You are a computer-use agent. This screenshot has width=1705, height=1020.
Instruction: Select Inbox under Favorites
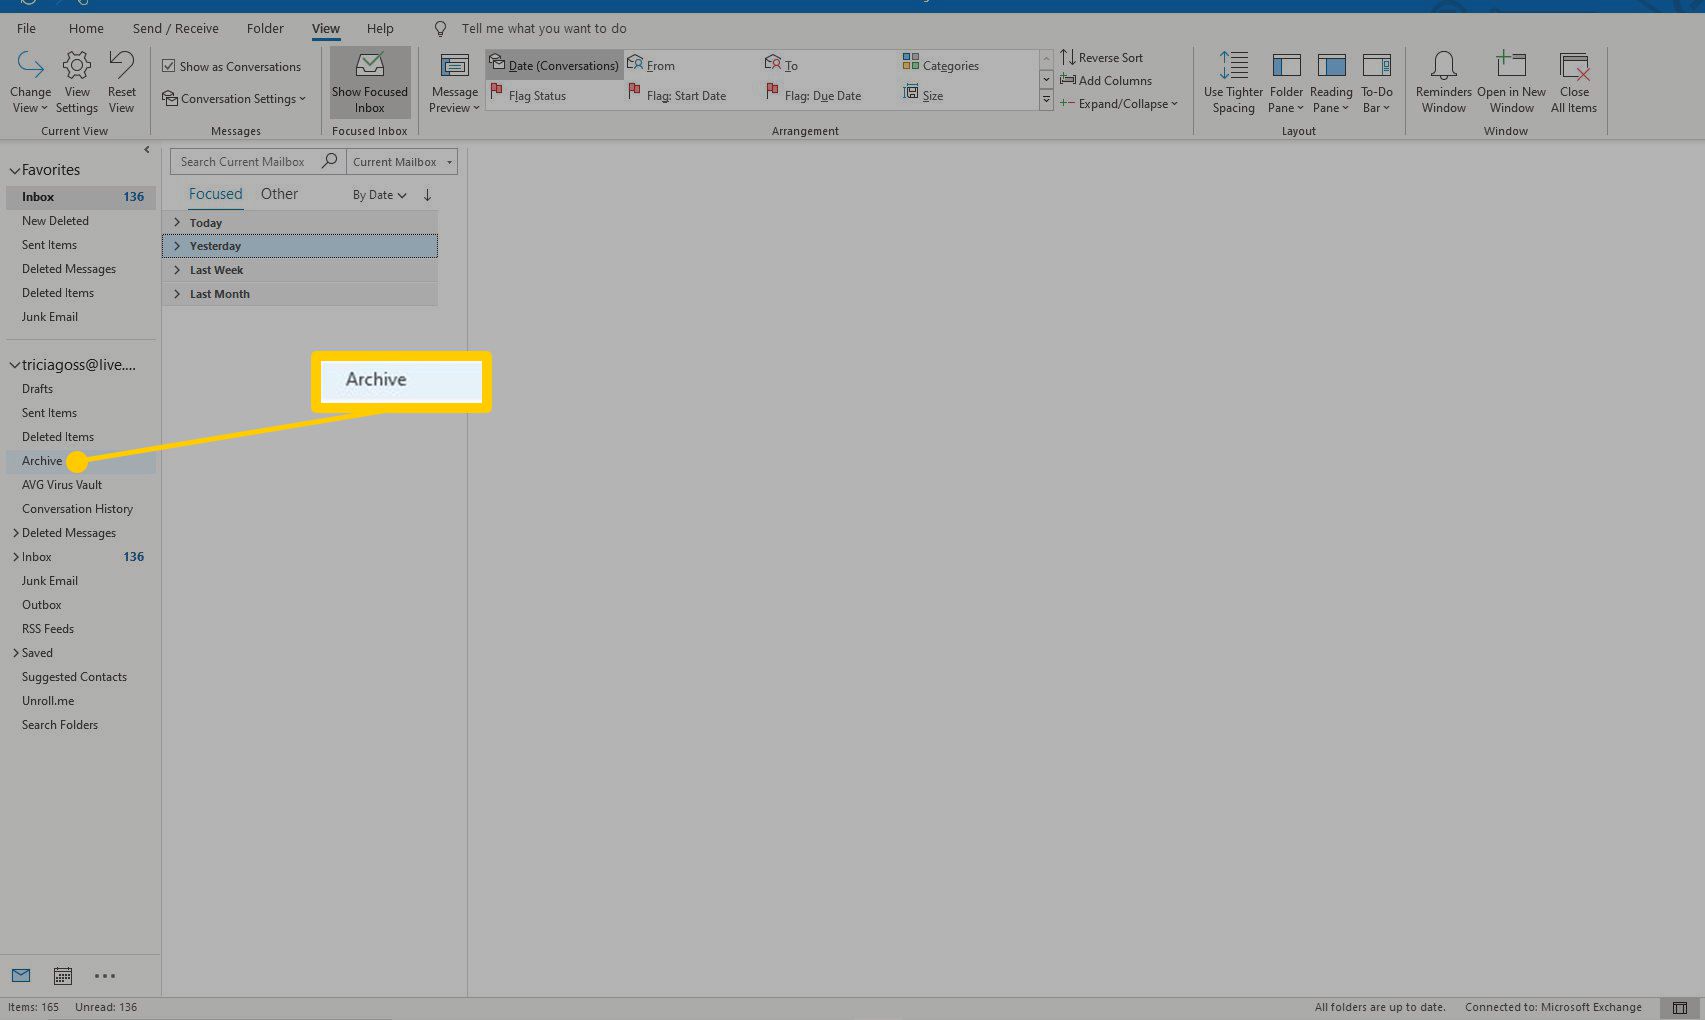[x=81, y=197]
